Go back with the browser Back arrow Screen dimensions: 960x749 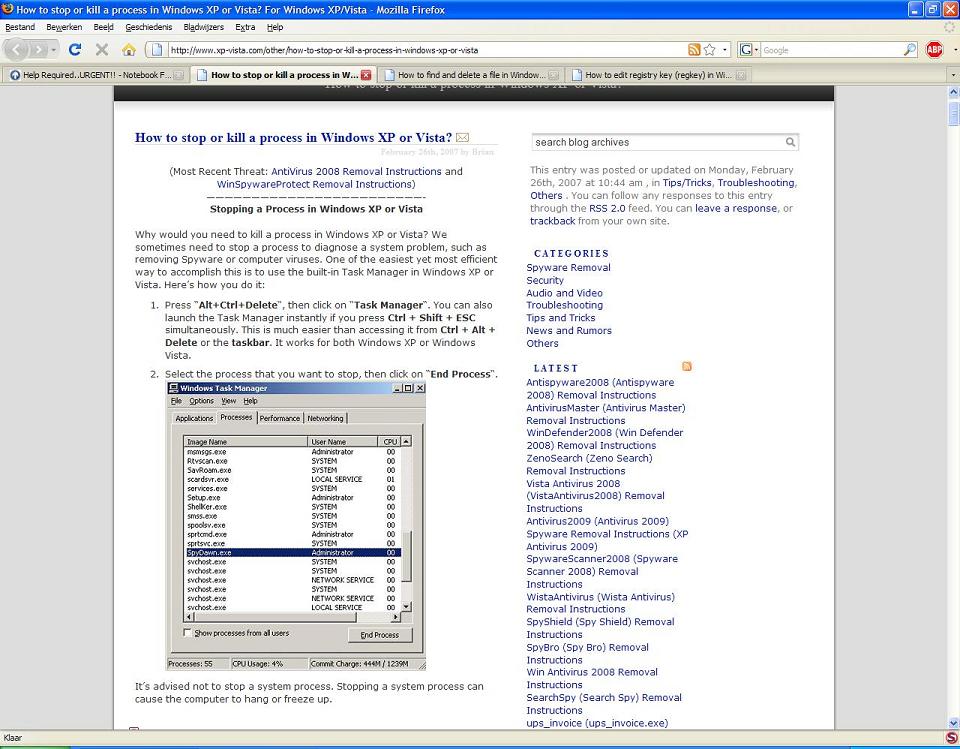point(17,50)
